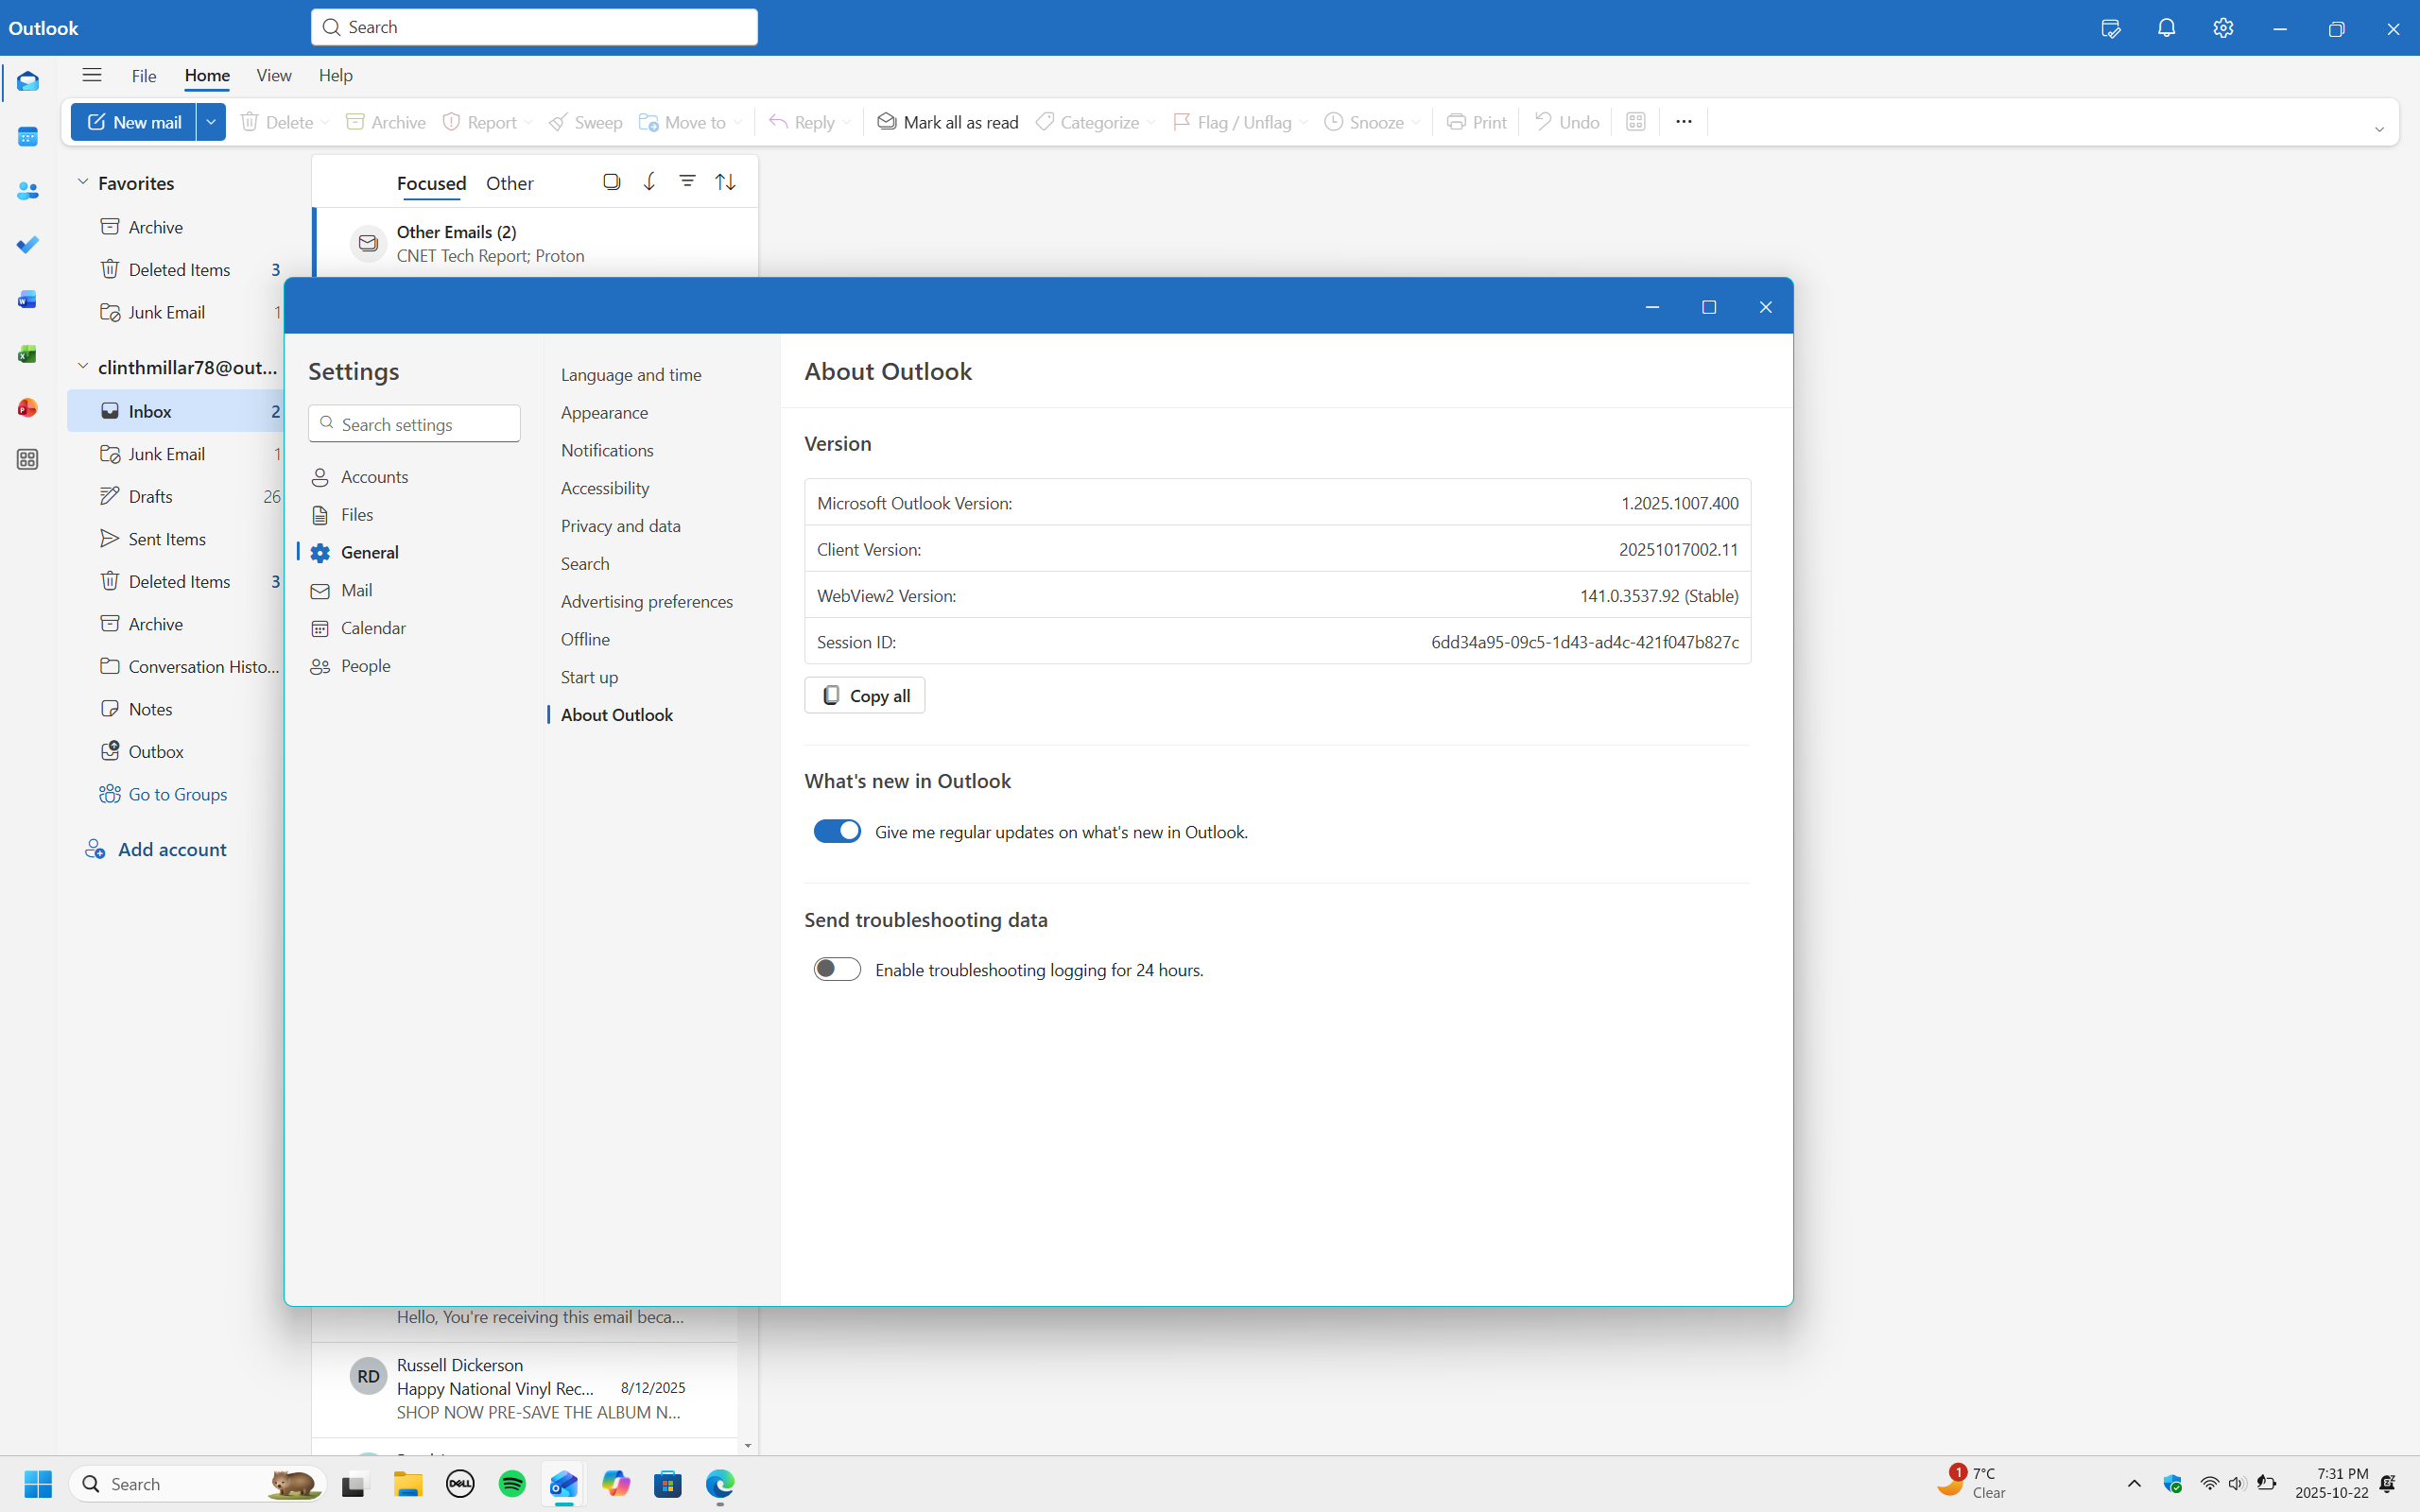Open the View ribbon tab
The height and width of the screenshot is (1512, 2420).
(273, 75)
